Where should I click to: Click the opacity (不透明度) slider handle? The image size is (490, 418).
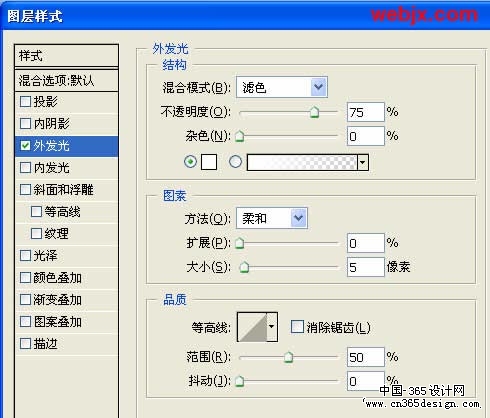coord(314,112)
